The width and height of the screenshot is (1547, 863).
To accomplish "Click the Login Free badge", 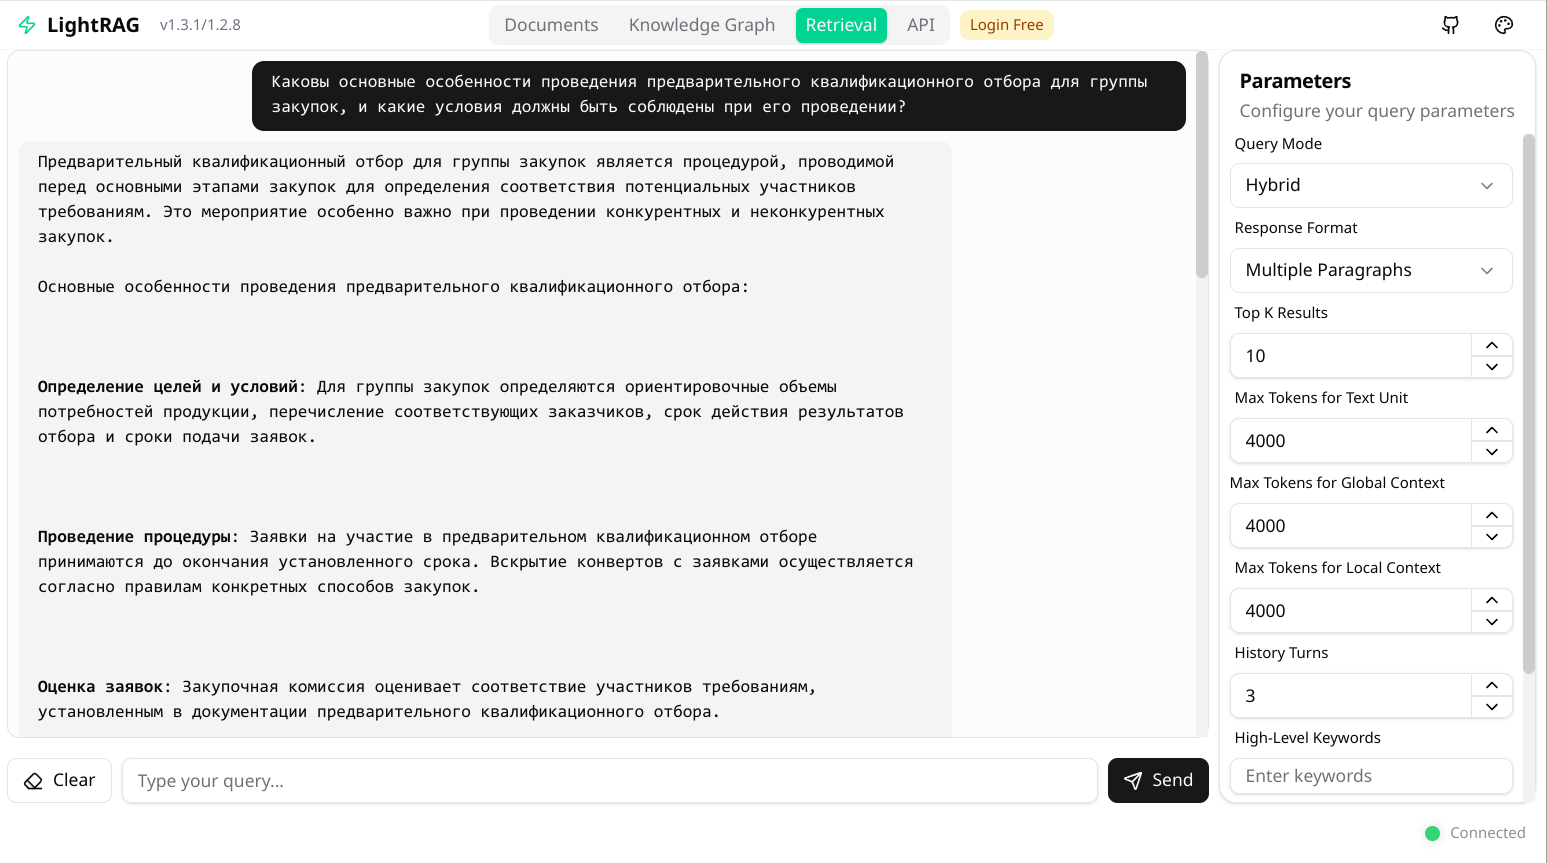I will point(1006,24).
